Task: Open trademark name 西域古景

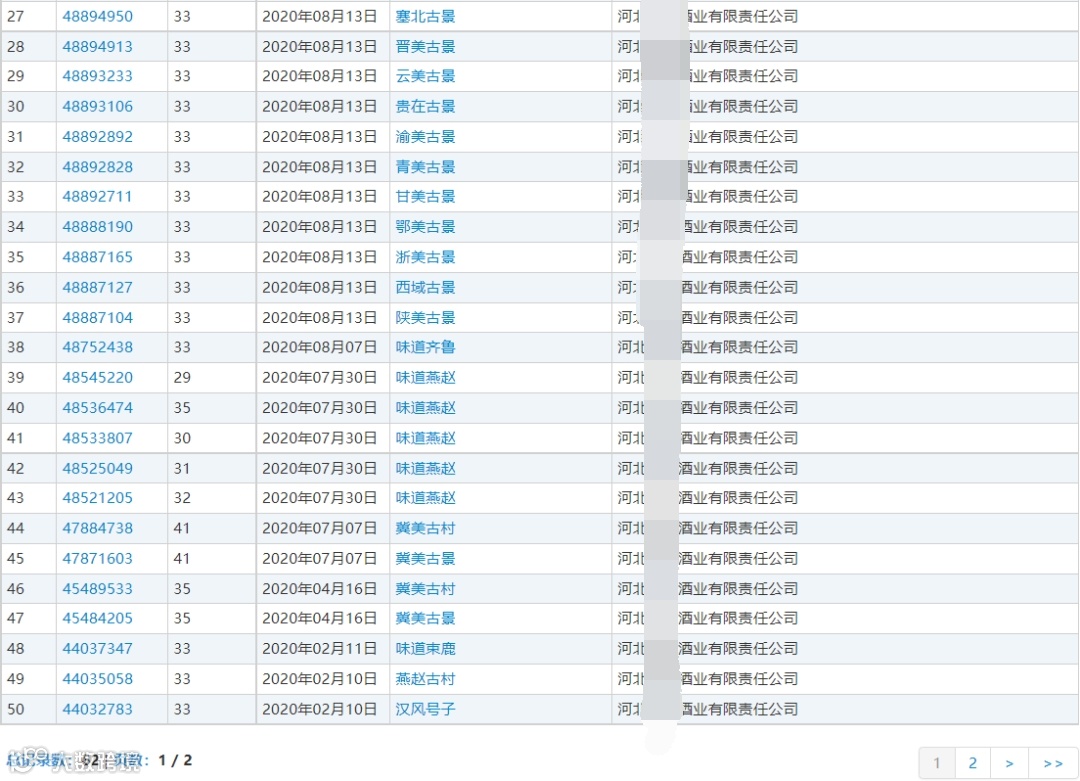Action: [x=425, y=288]
